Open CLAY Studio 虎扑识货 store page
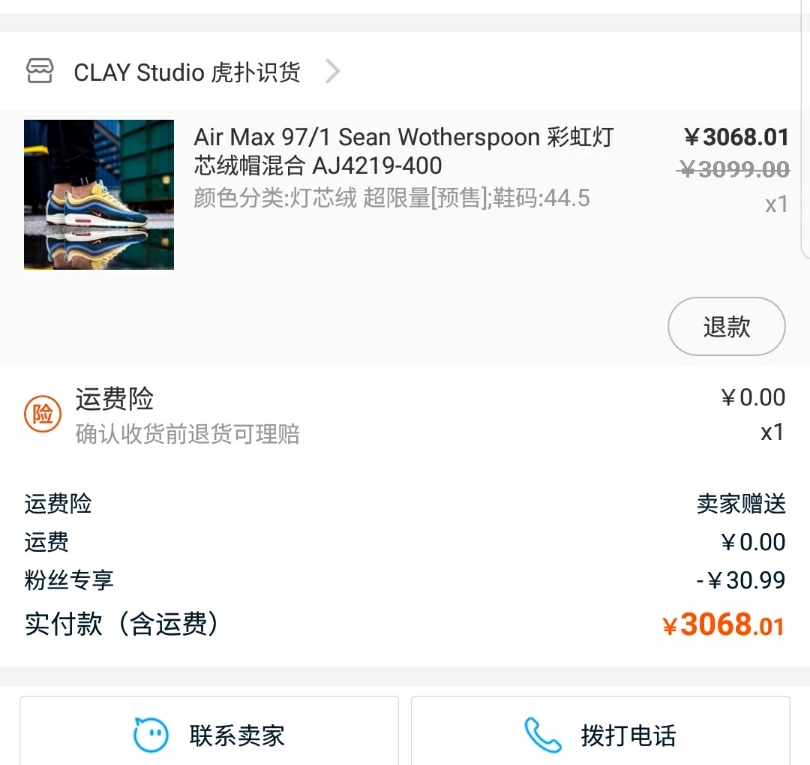810x765 pixels. 187,72
